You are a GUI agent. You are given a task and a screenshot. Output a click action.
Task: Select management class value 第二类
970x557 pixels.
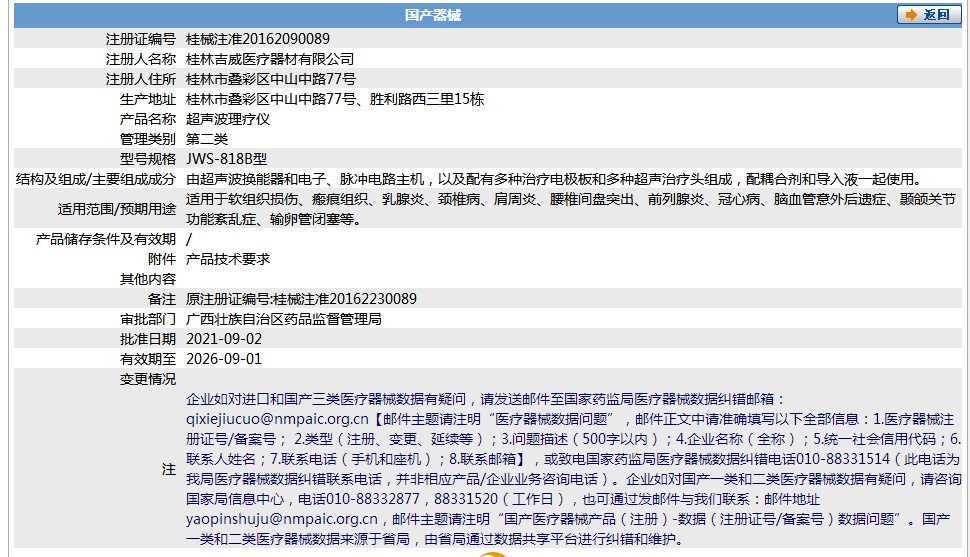(207, 139)
